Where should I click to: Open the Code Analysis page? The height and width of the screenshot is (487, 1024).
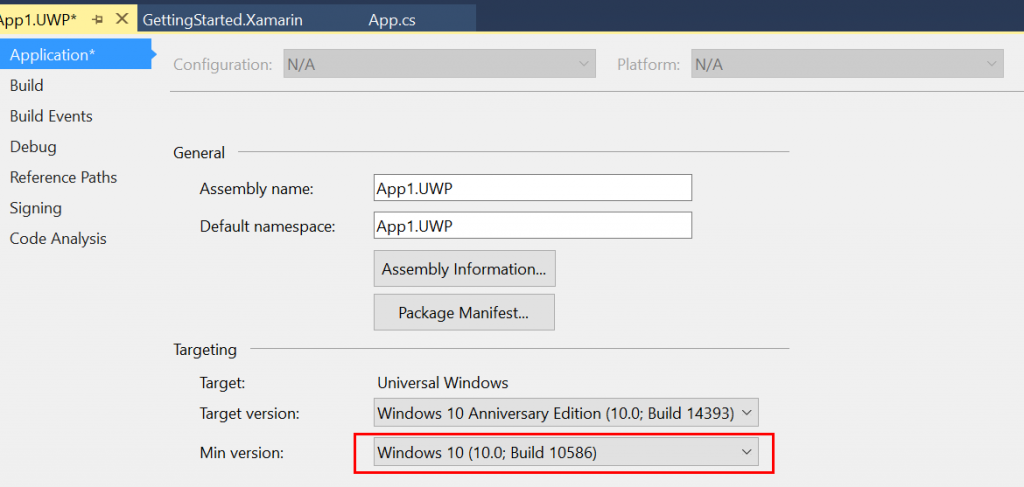(57, 239)
